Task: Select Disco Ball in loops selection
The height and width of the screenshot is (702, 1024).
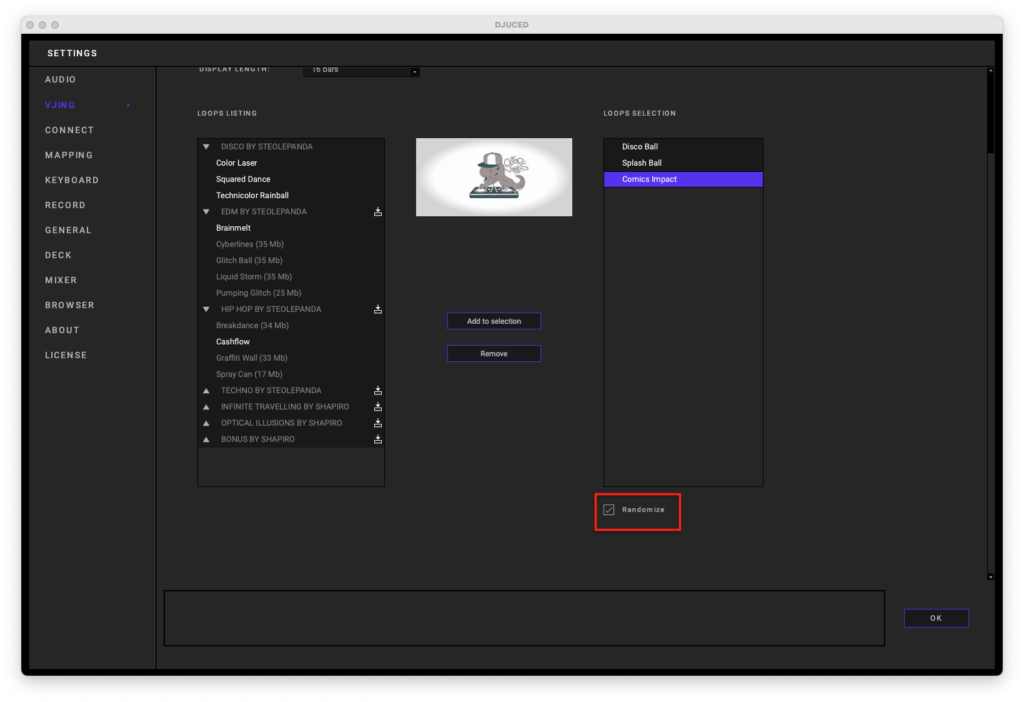Action: point(640,147)
